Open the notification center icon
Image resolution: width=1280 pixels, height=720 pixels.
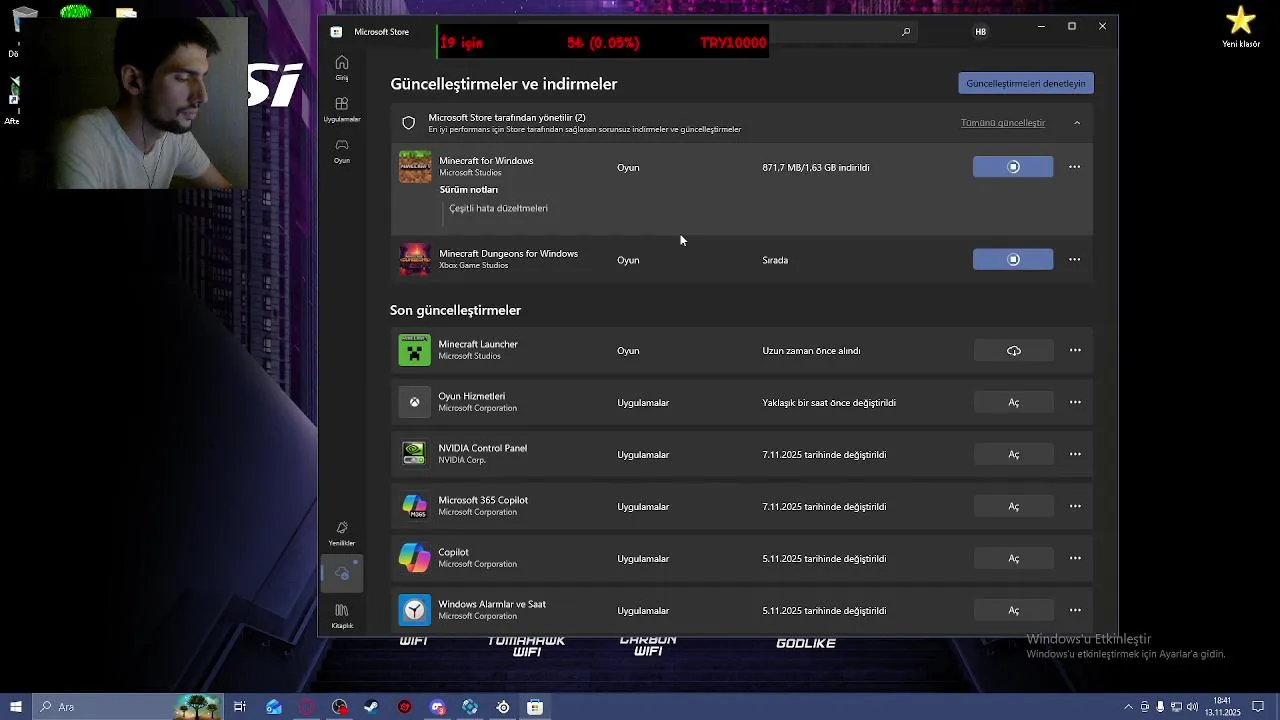pyautogui.click(x=1259, y=707)
